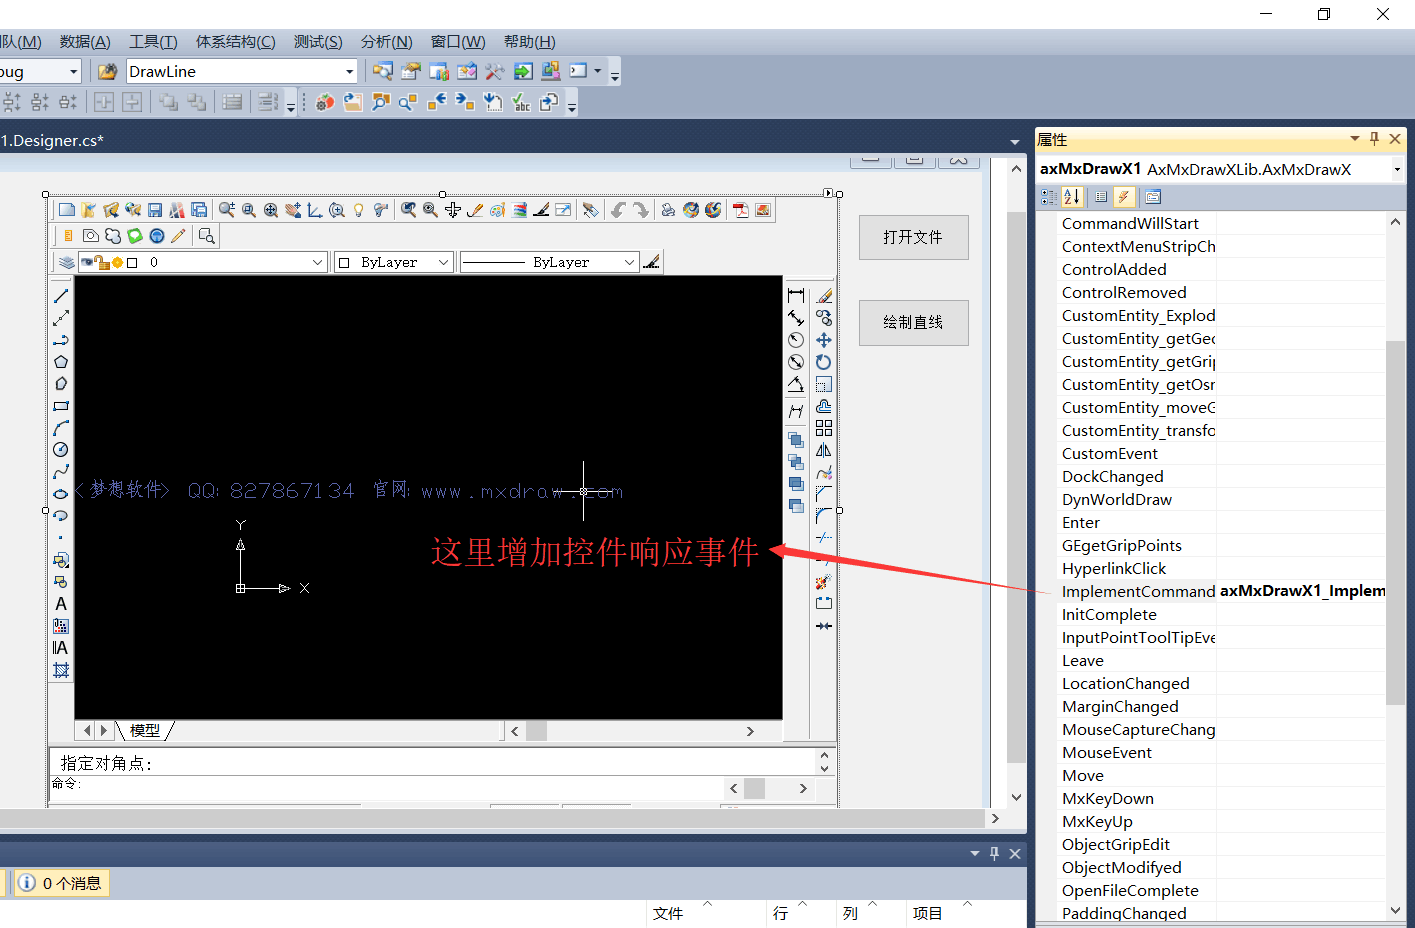1415x928 pixels.
Task: Open the layer manager icon
Action: coord(67,262)
